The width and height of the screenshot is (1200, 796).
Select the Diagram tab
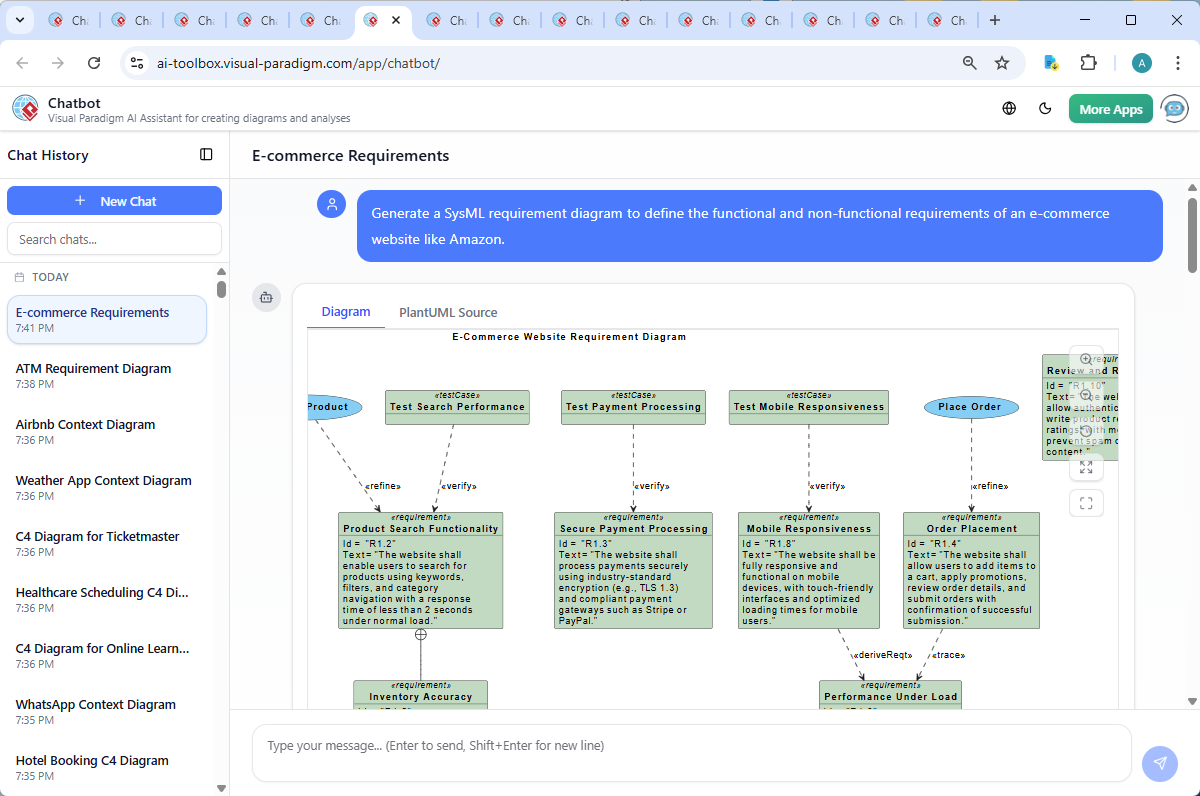coord(345,312)
